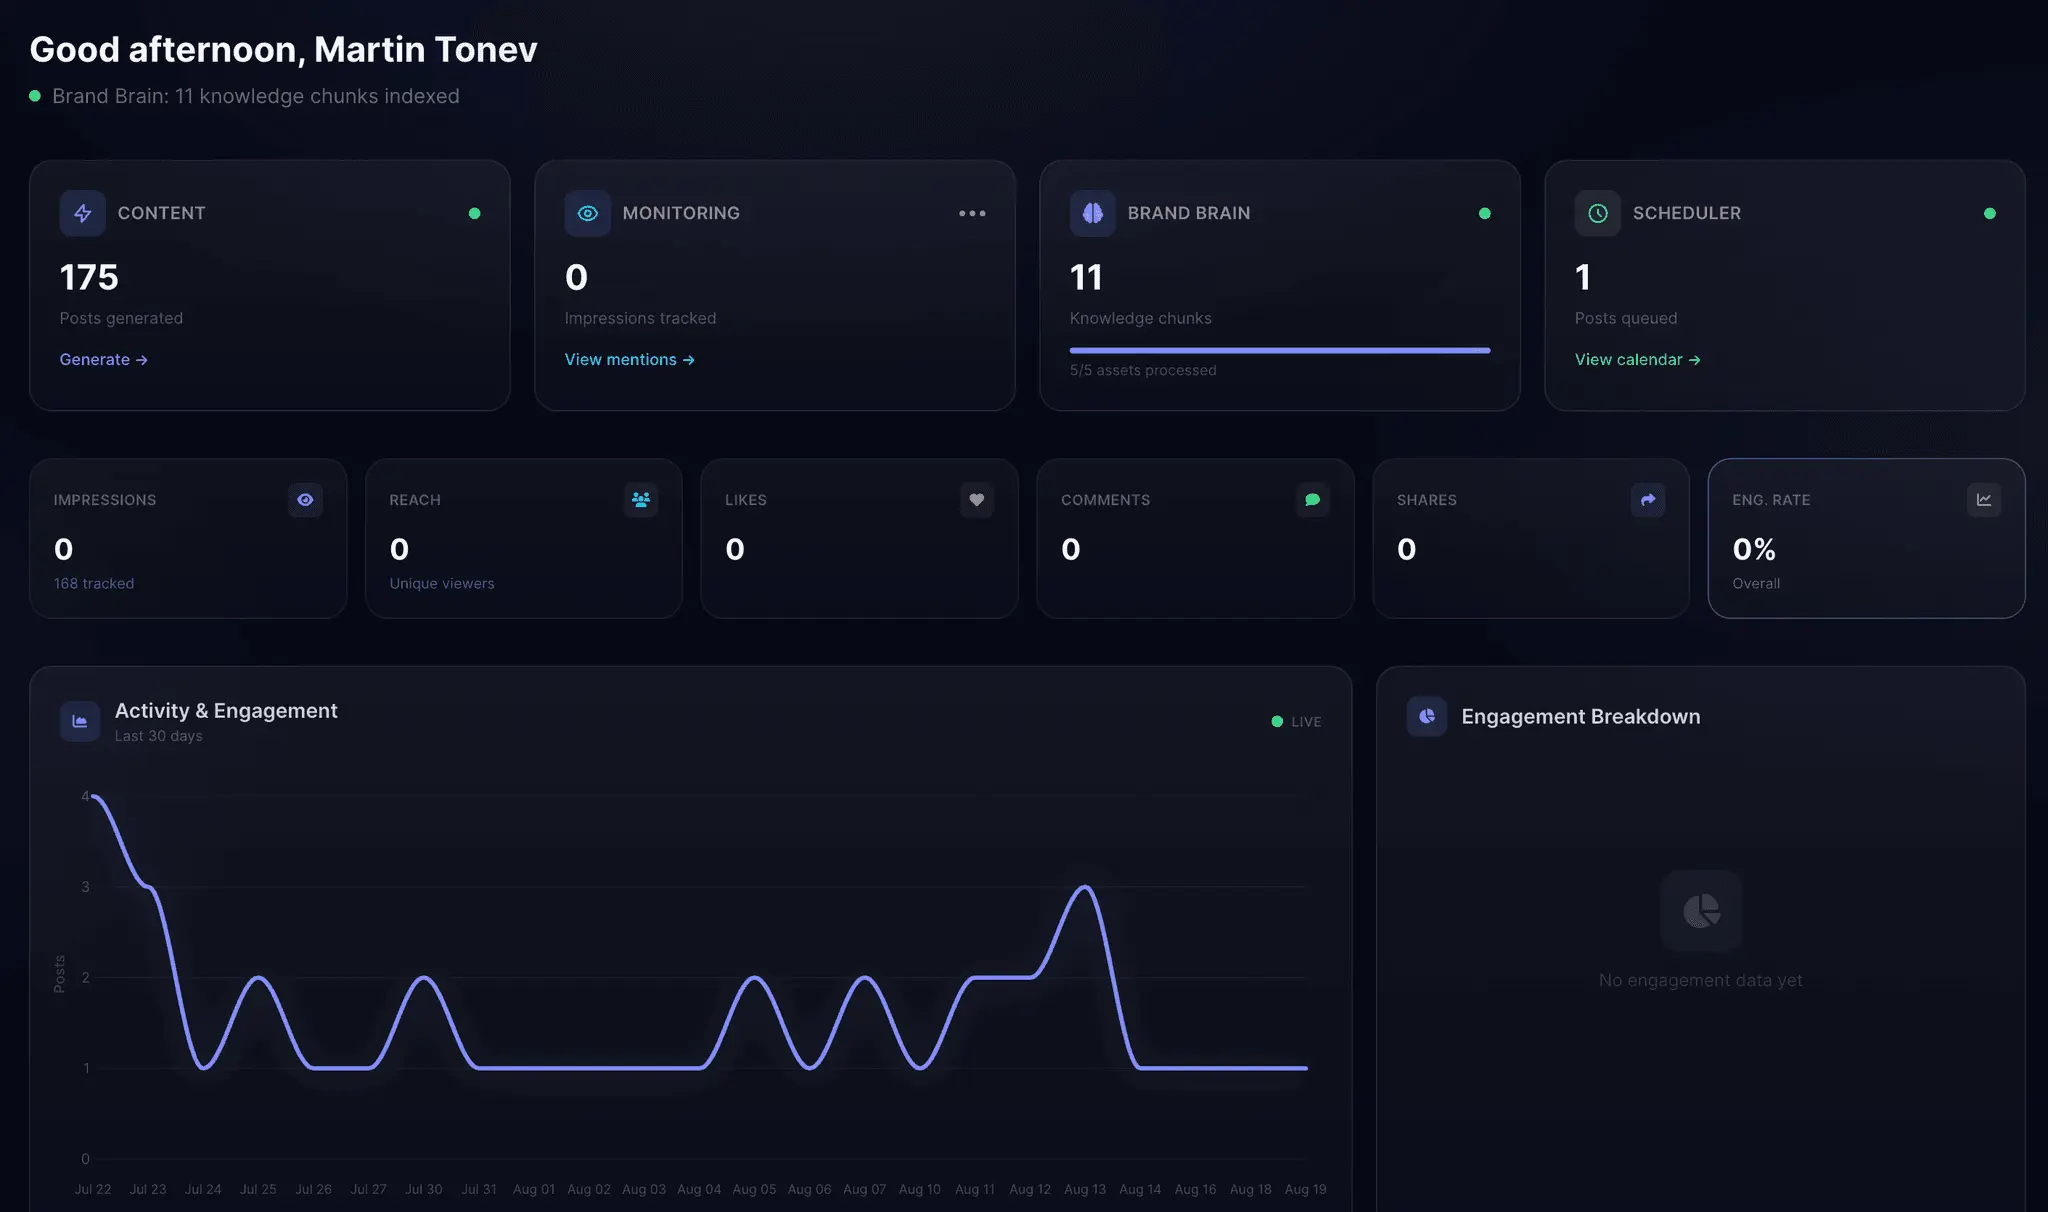Click the '175' posts generated value
This screenshot has height=1212, width=2048.
[x=89, y=277]
